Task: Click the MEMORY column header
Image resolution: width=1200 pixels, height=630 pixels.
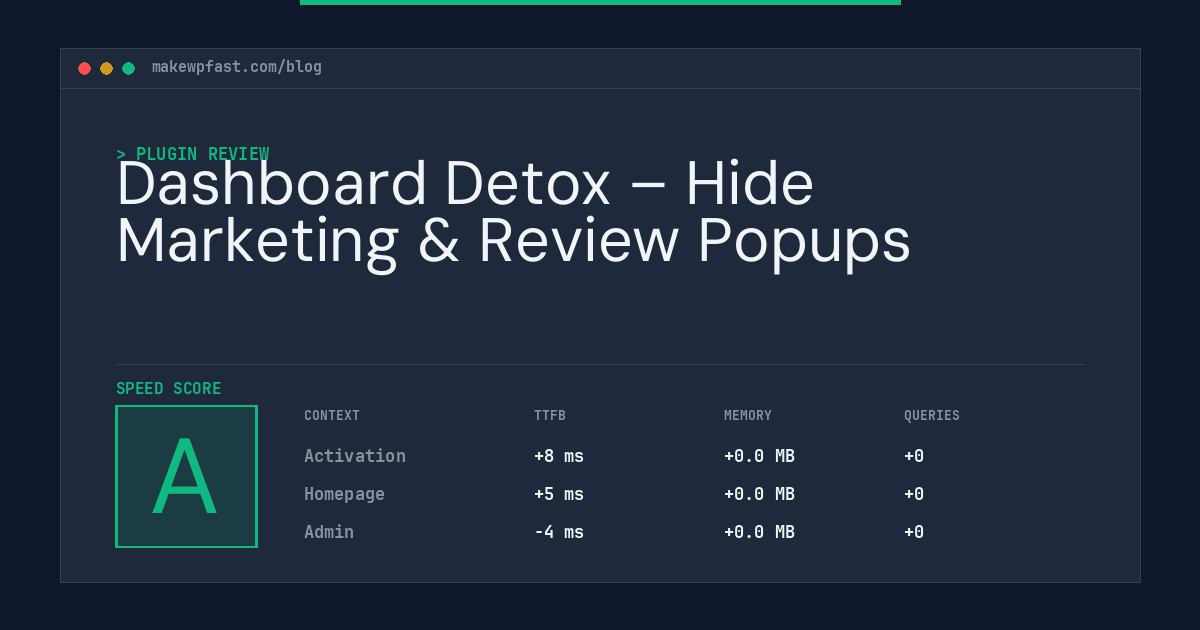Action: click(748, 416)
